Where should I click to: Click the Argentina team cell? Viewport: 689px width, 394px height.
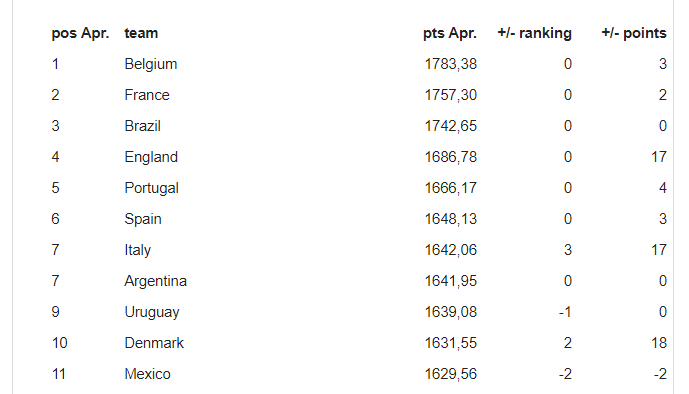156,281
